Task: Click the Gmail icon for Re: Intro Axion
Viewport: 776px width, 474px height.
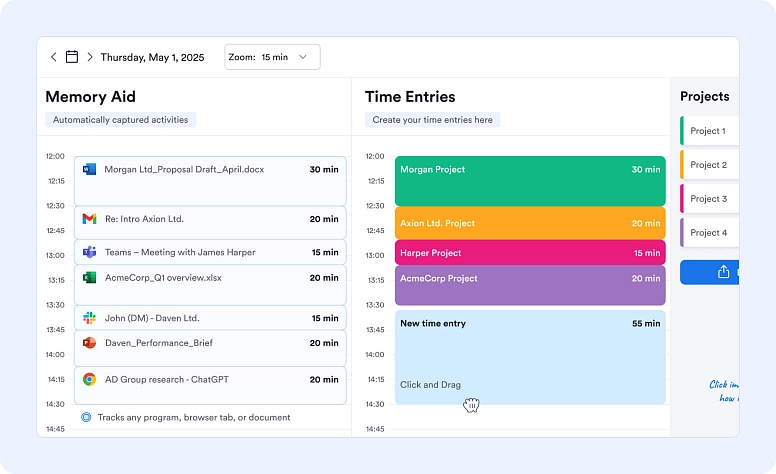Action: 89,219
